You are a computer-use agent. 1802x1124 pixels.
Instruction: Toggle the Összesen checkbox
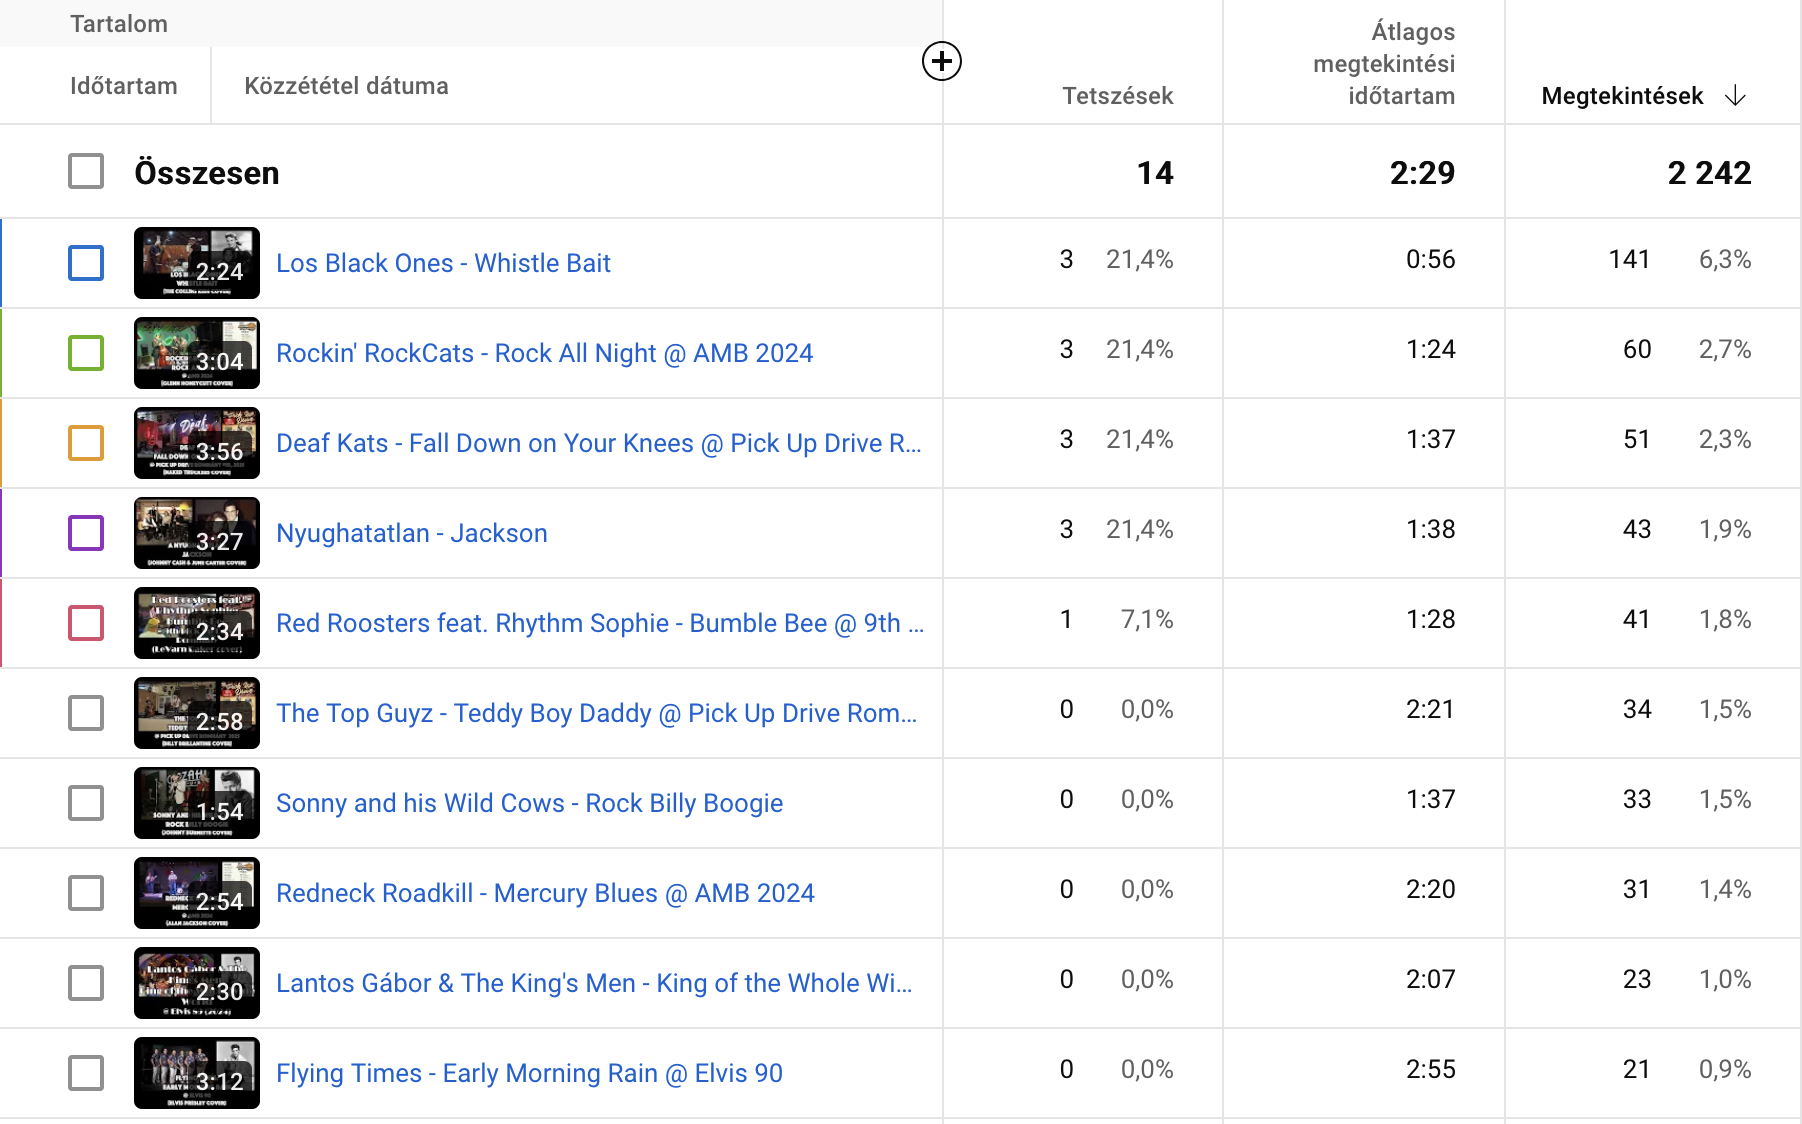click(86, 172)
